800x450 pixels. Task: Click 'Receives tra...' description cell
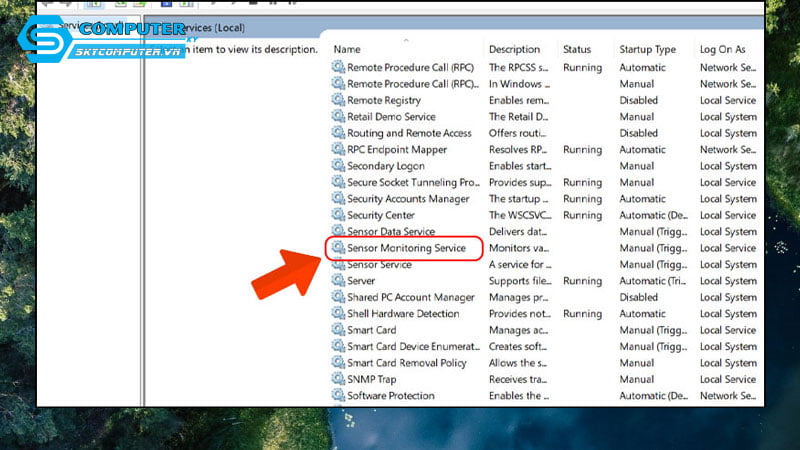[517, 379]
